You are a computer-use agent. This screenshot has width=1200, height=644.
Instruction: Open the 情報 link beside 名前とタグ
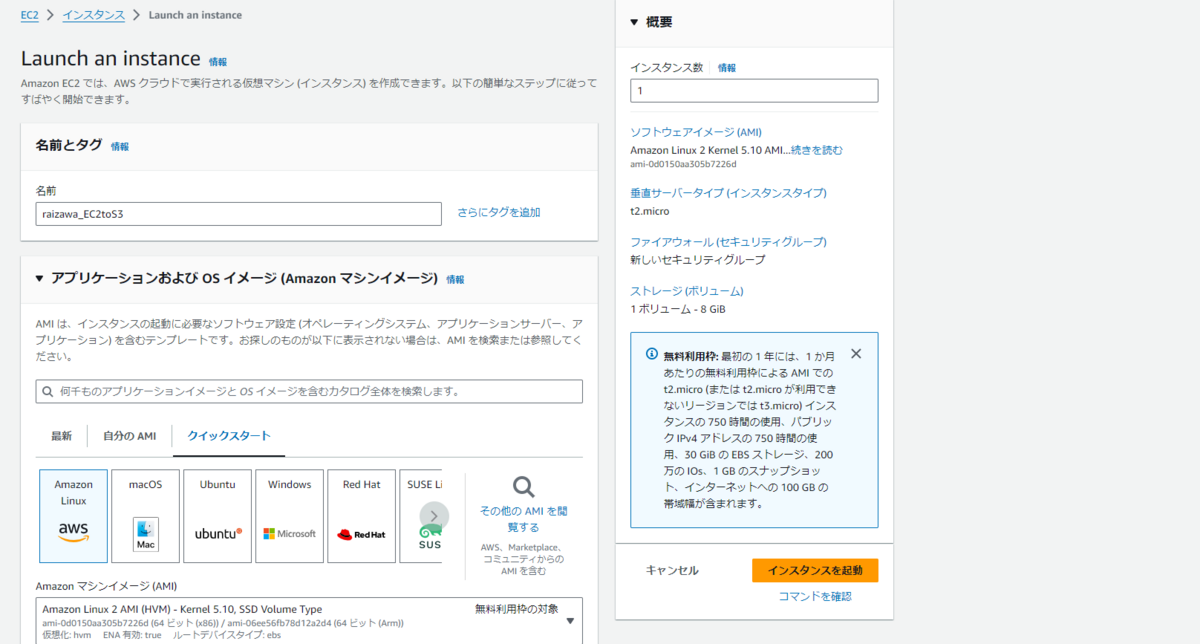pyautogui.click(x=120, y=147)
